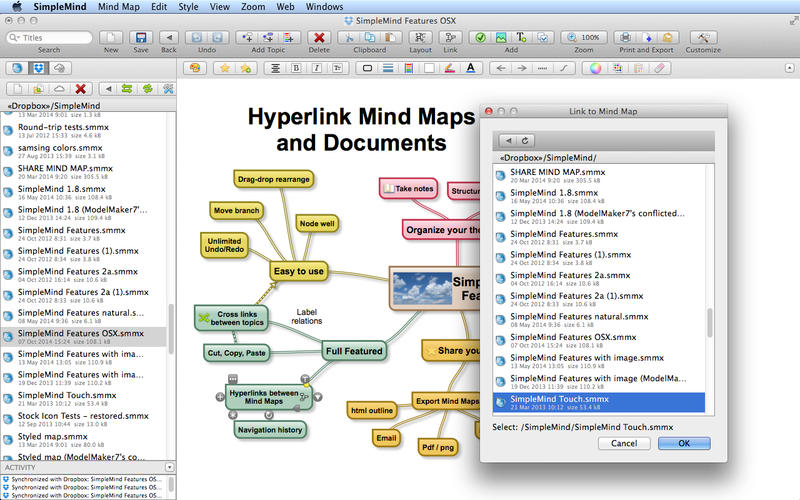Click the Cancel button in dialog

tap(623, 443)
